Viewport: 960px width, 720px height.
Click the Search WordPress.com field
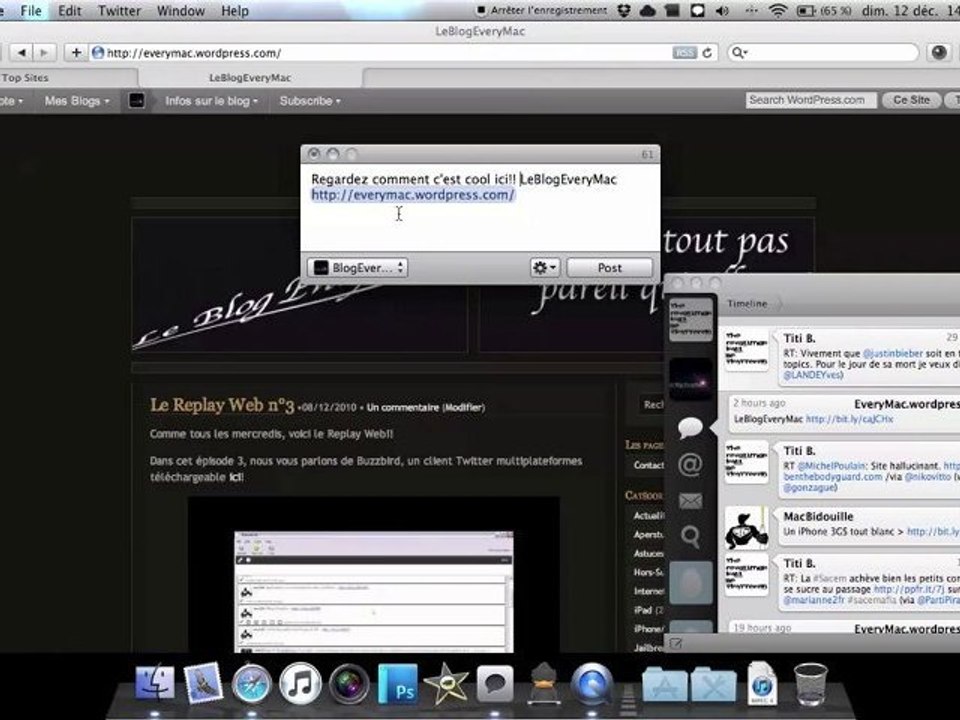811,100
